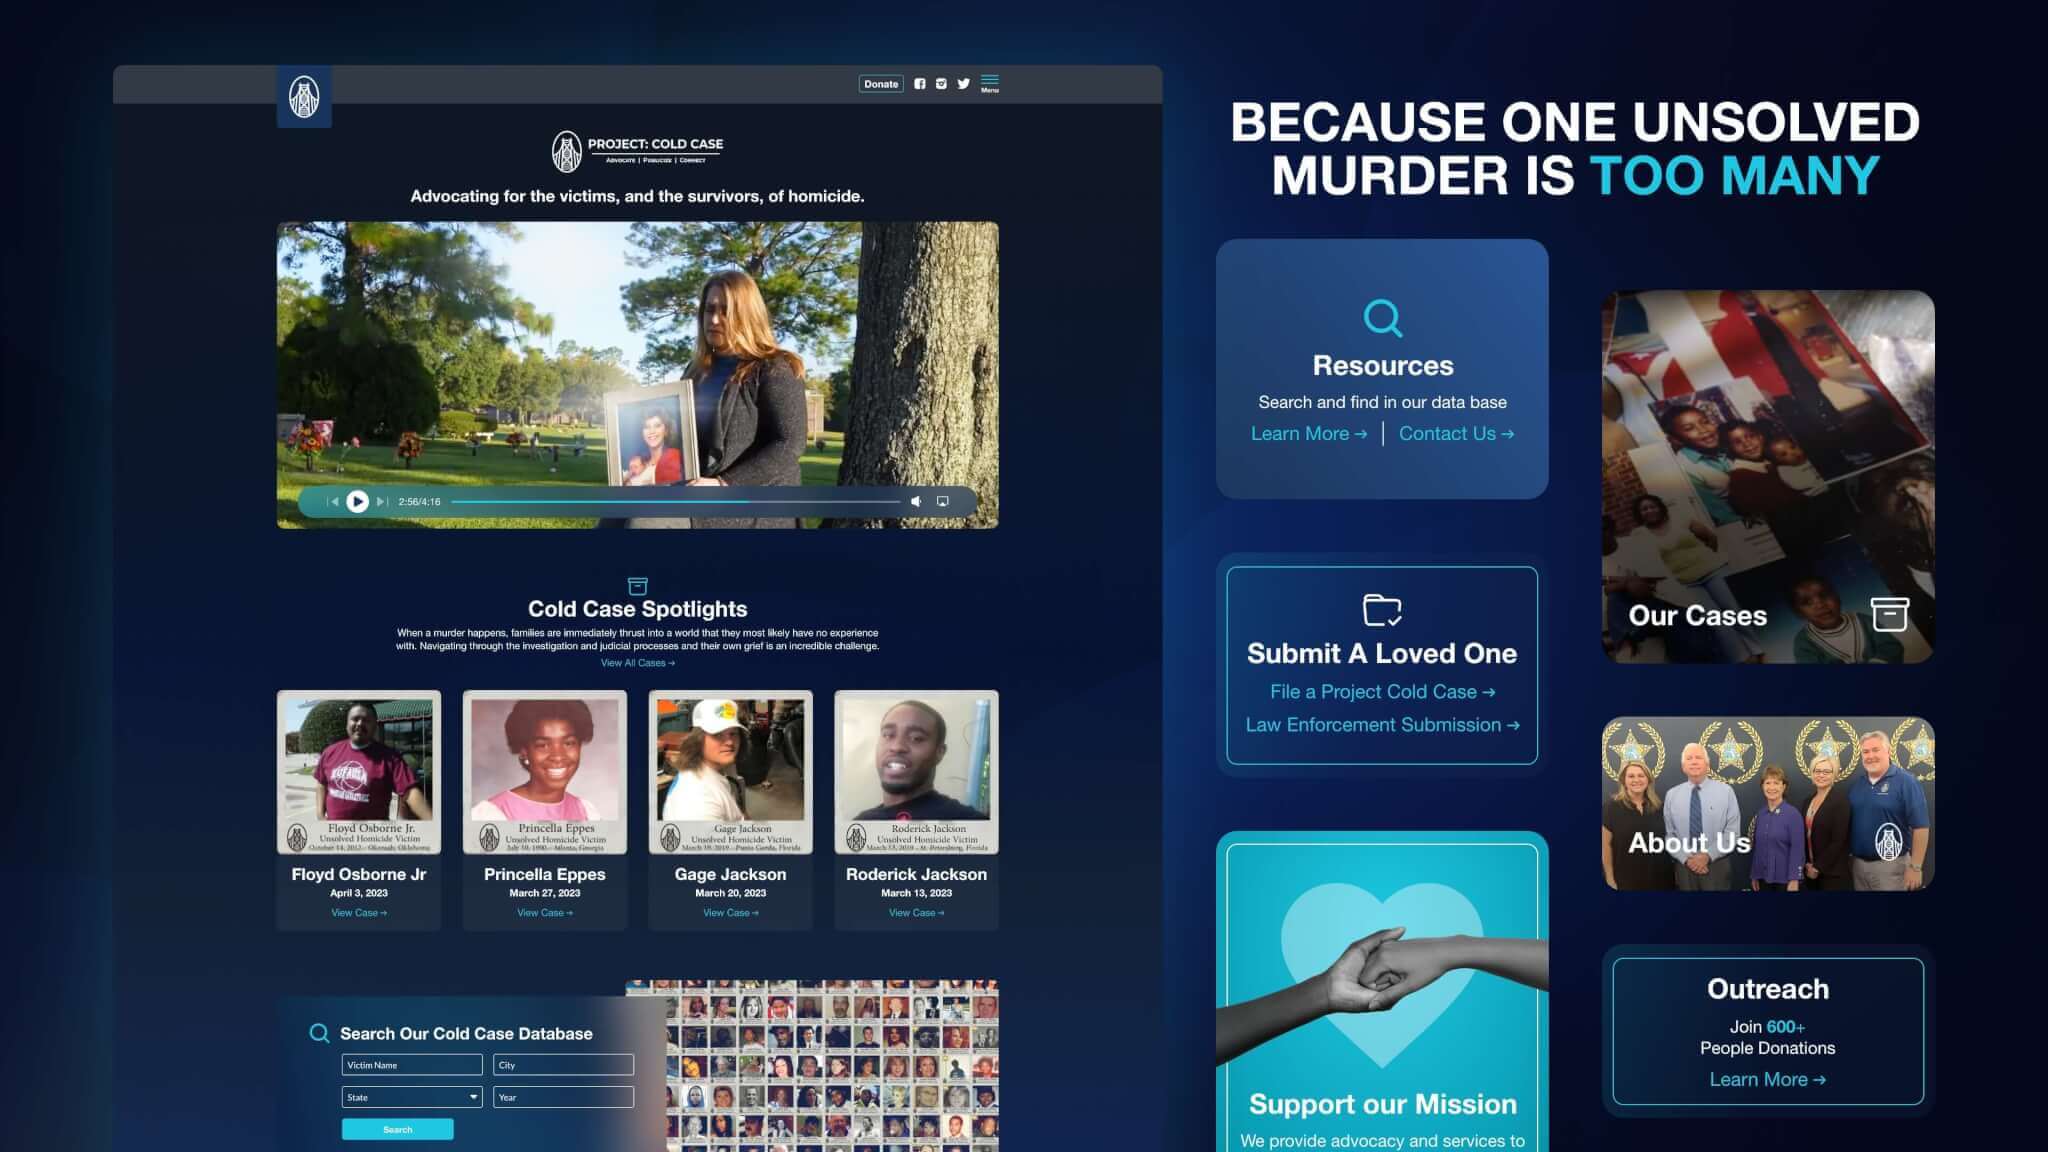Toggle fullscreen icon on video player
This screenshot has height=1152, width=2048.
(942, 502)
